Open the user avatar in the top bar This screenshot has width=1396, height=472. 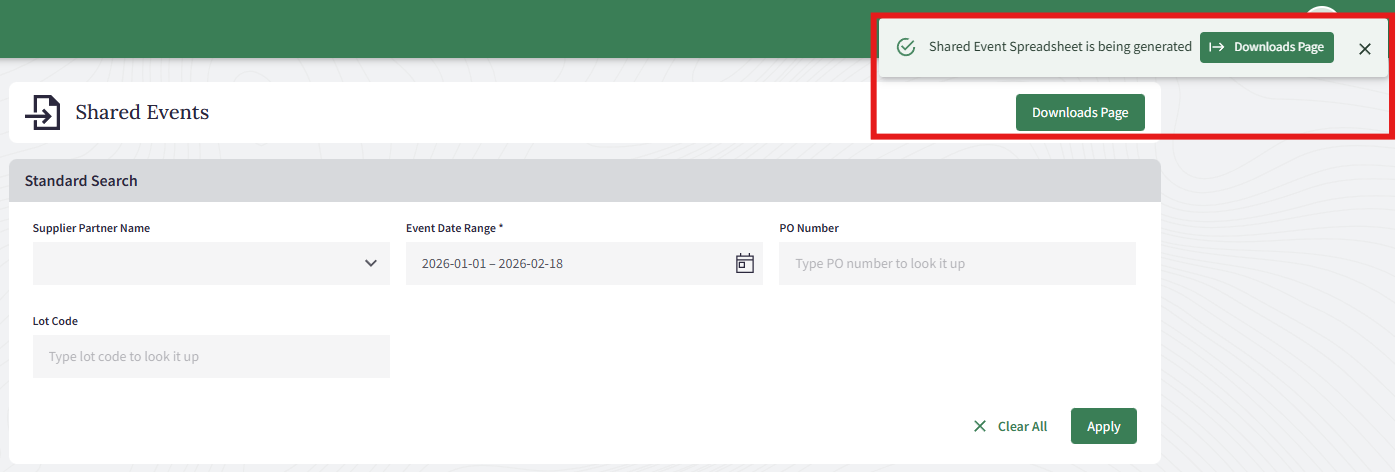click(x=1322, y=12)
